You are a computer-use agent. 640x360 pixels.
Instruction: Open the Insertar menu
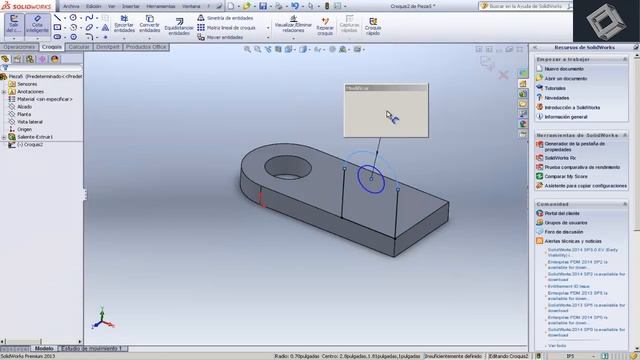131,6
